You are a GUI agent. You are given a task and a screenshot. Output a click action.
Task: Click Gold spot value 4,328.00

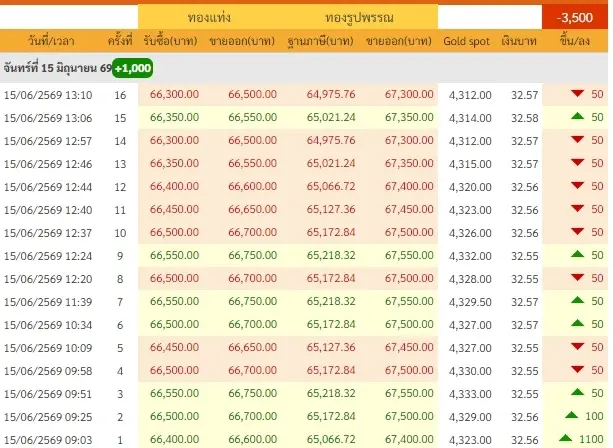(x=470, y=279)
